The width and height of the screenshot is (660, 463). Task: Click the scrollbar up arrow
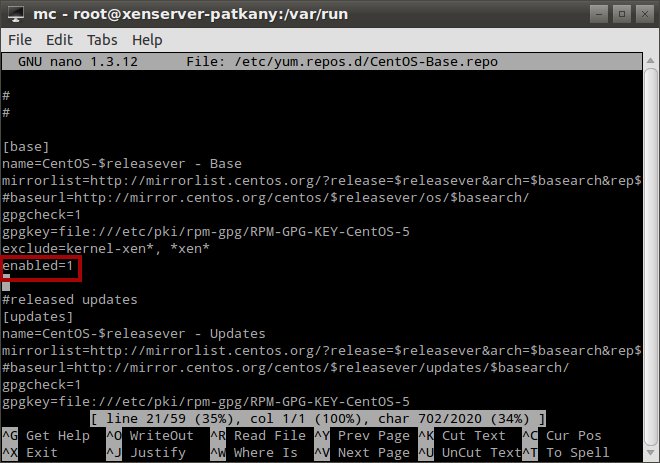650,61
